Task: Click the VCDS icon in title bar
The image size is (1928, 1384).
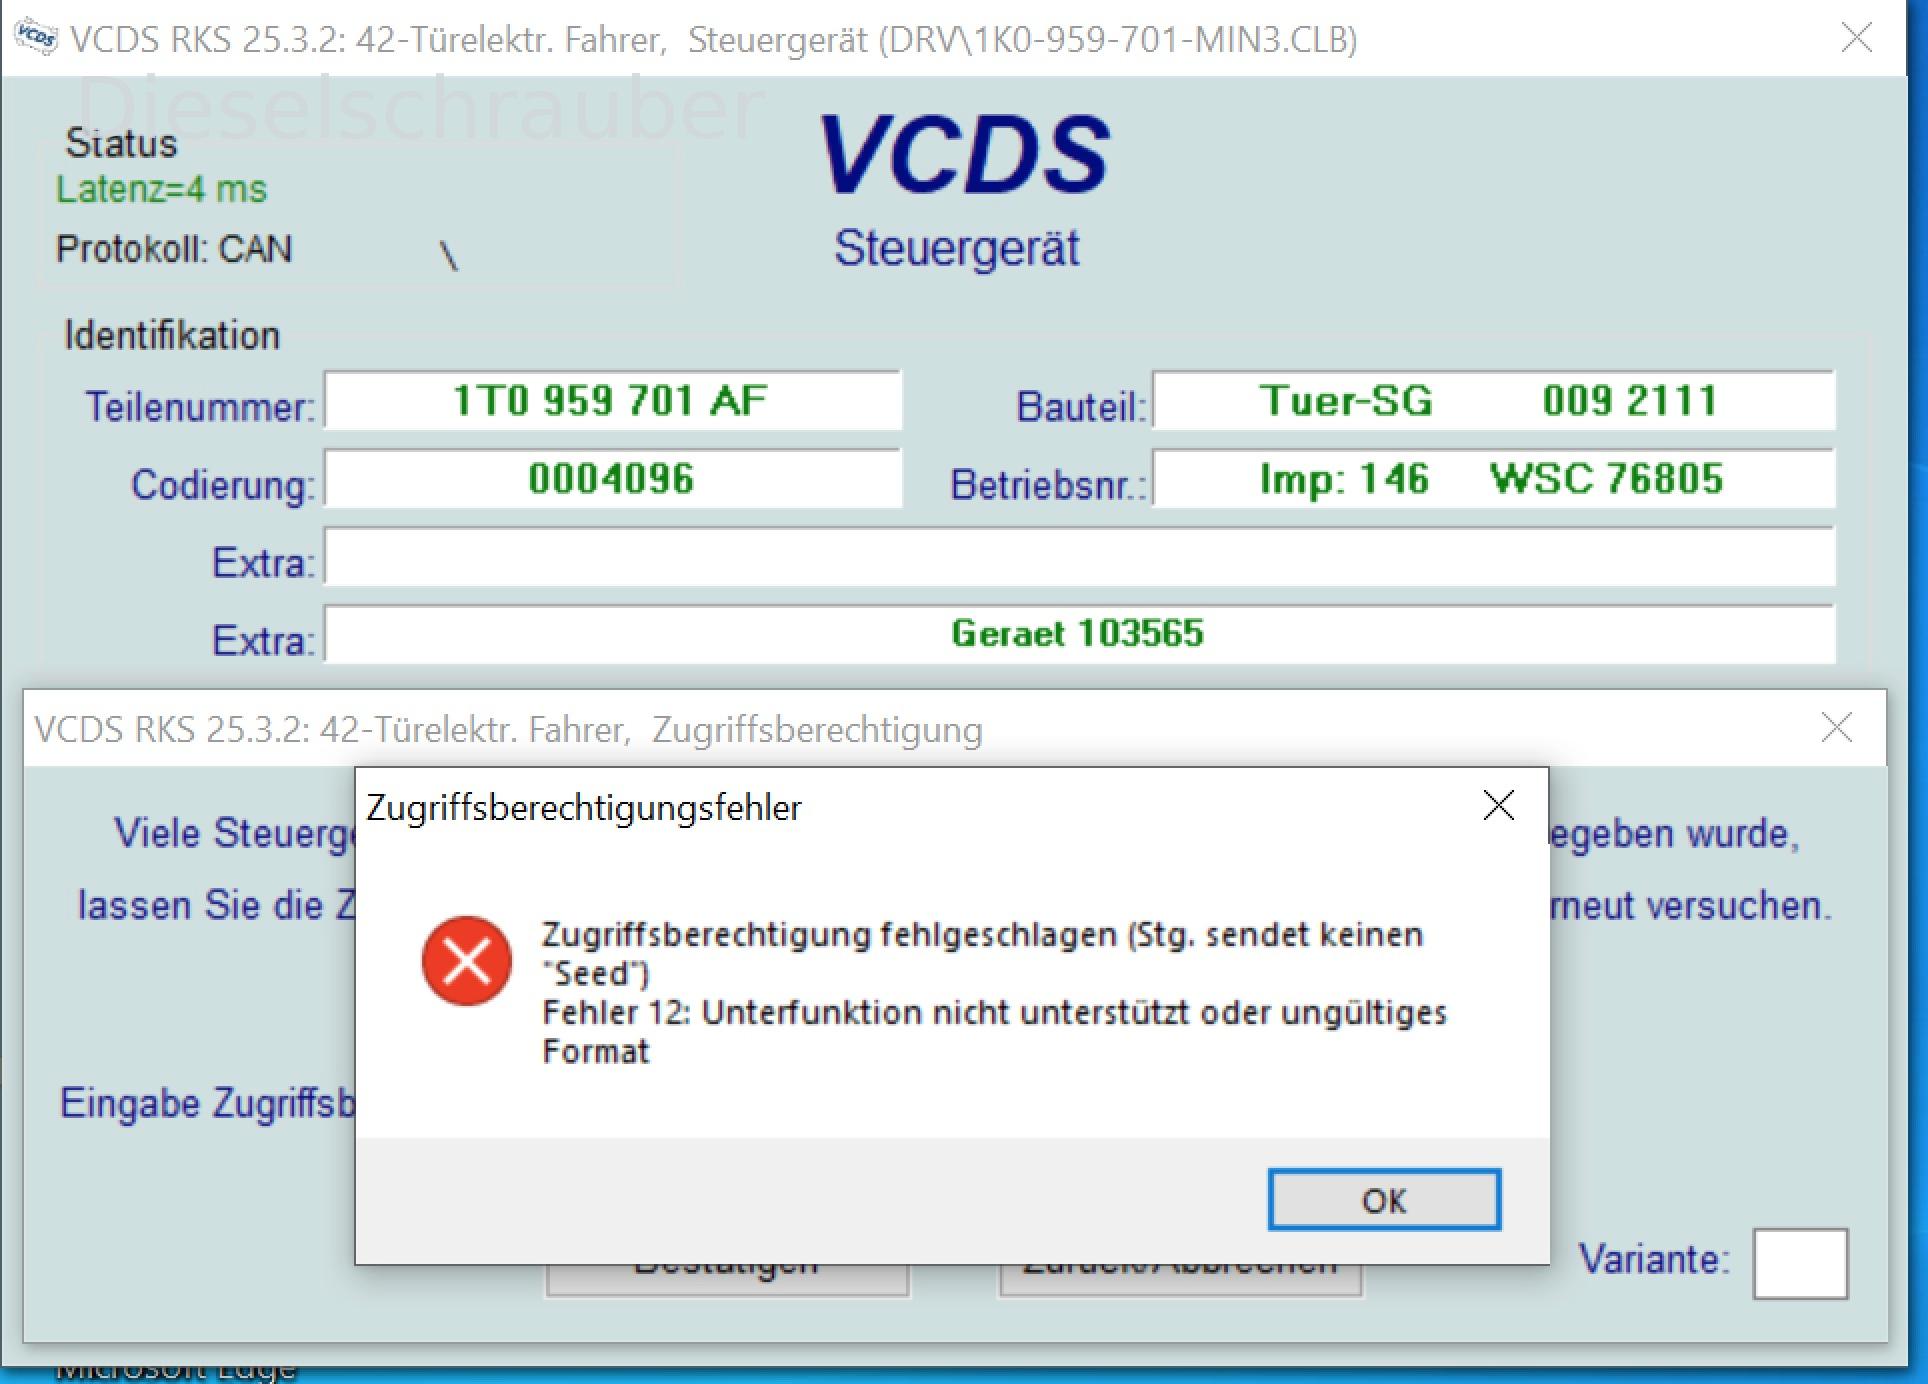Action: pyautogui.click(x=36, y=38)
